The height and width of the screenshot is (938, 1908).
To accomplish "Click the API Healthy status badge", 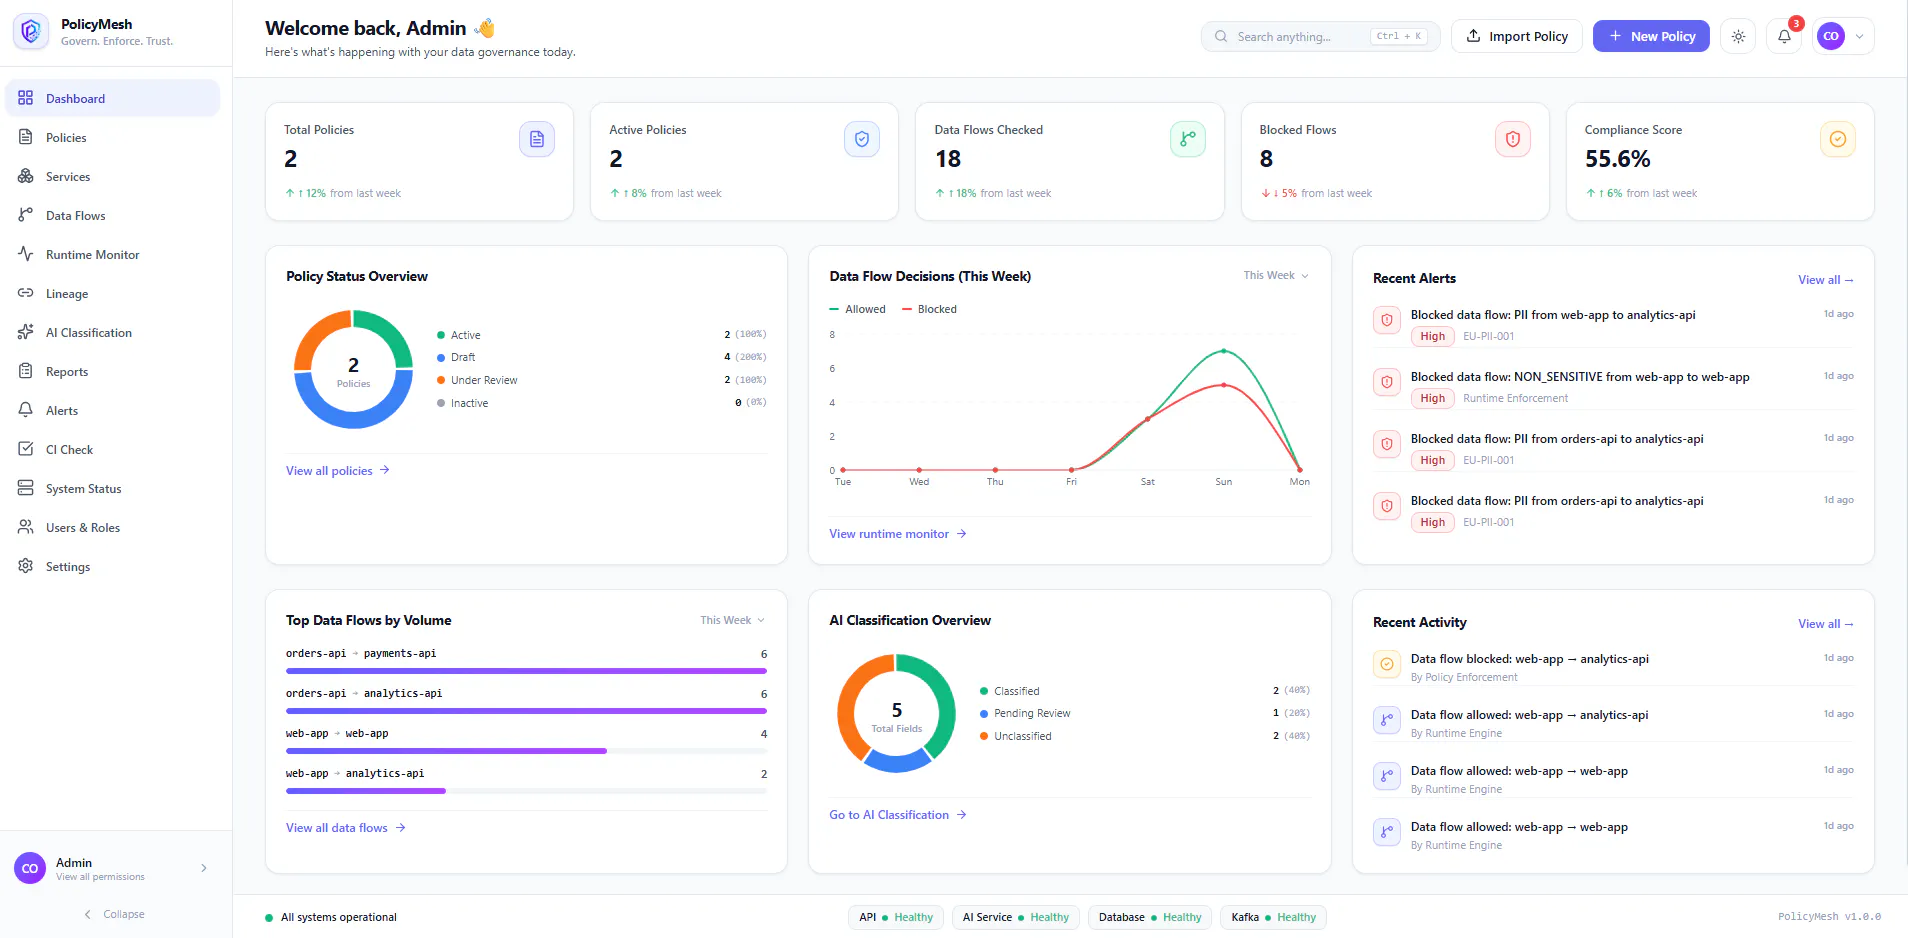I will (x=896, y=917).
